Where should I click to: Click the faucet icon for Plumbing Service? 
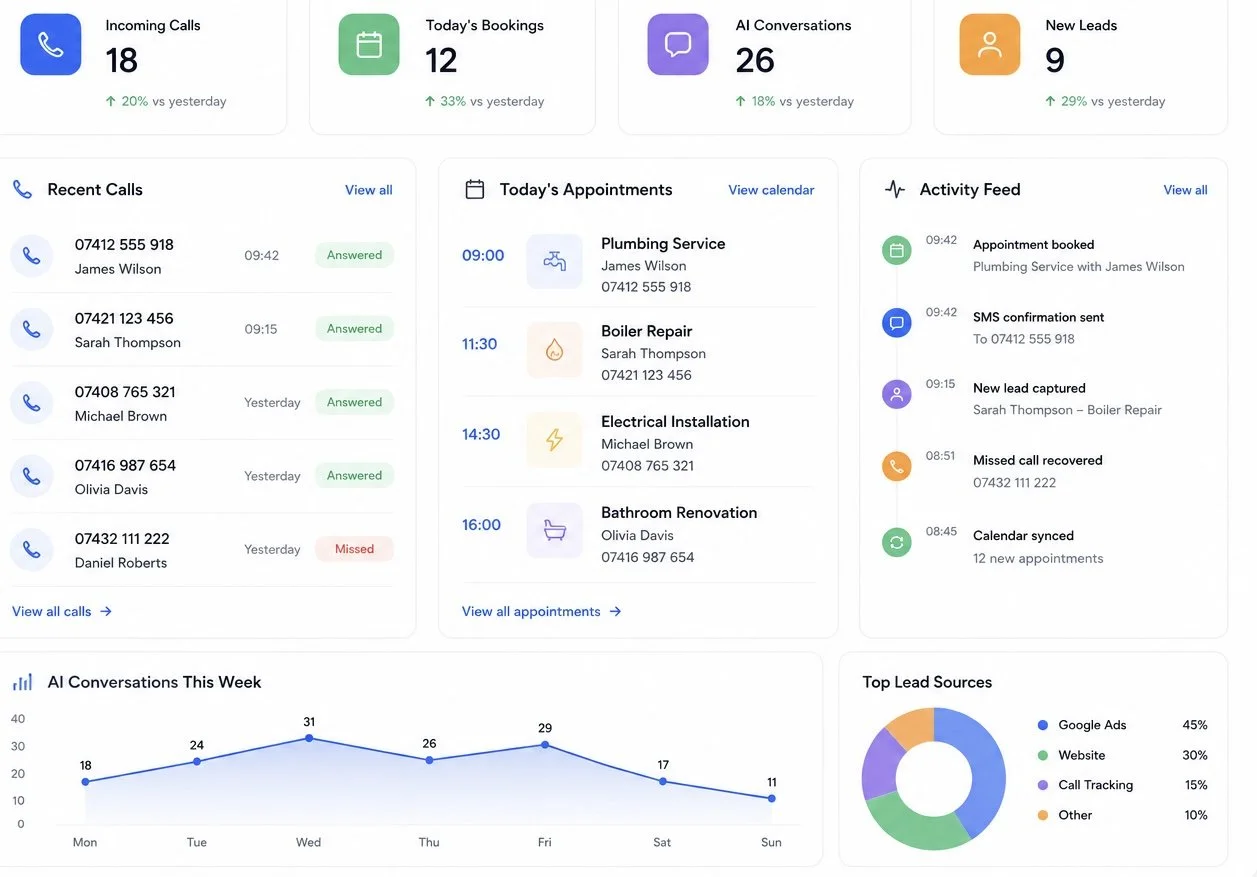[x=554, y=262]
